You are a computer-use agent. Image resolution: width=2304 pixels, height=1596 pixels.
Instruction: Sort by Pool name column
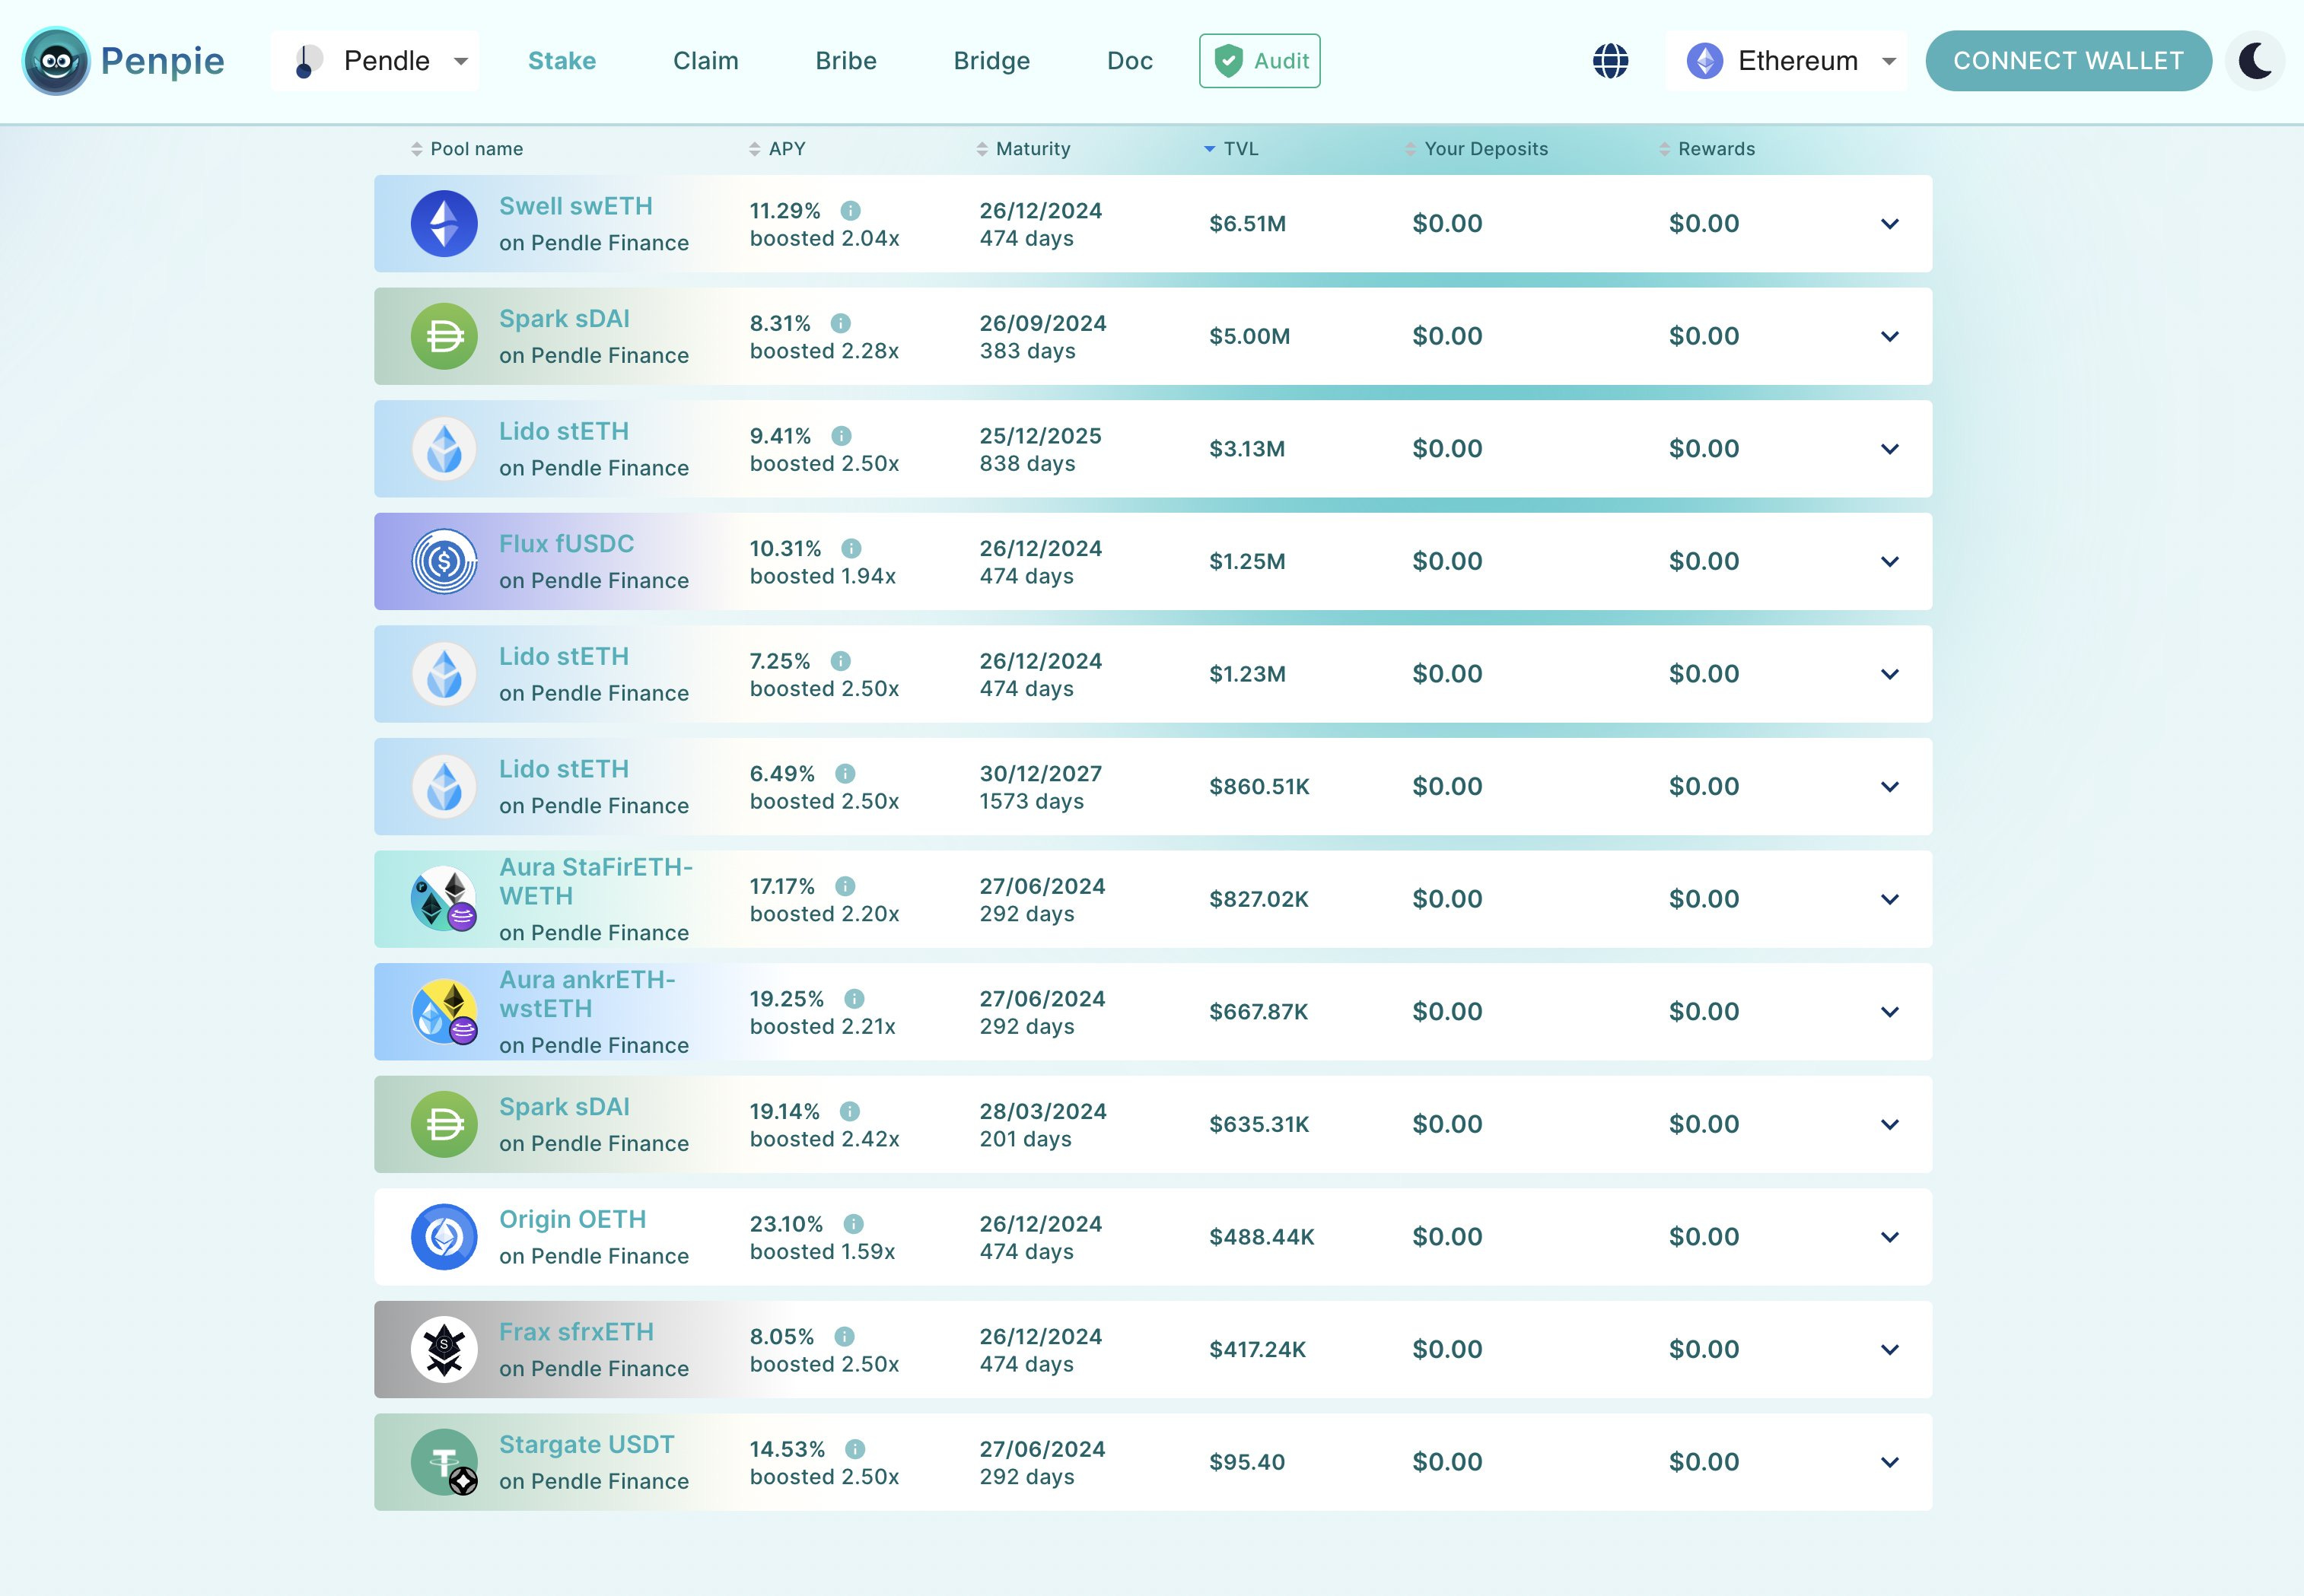[467, 149]
